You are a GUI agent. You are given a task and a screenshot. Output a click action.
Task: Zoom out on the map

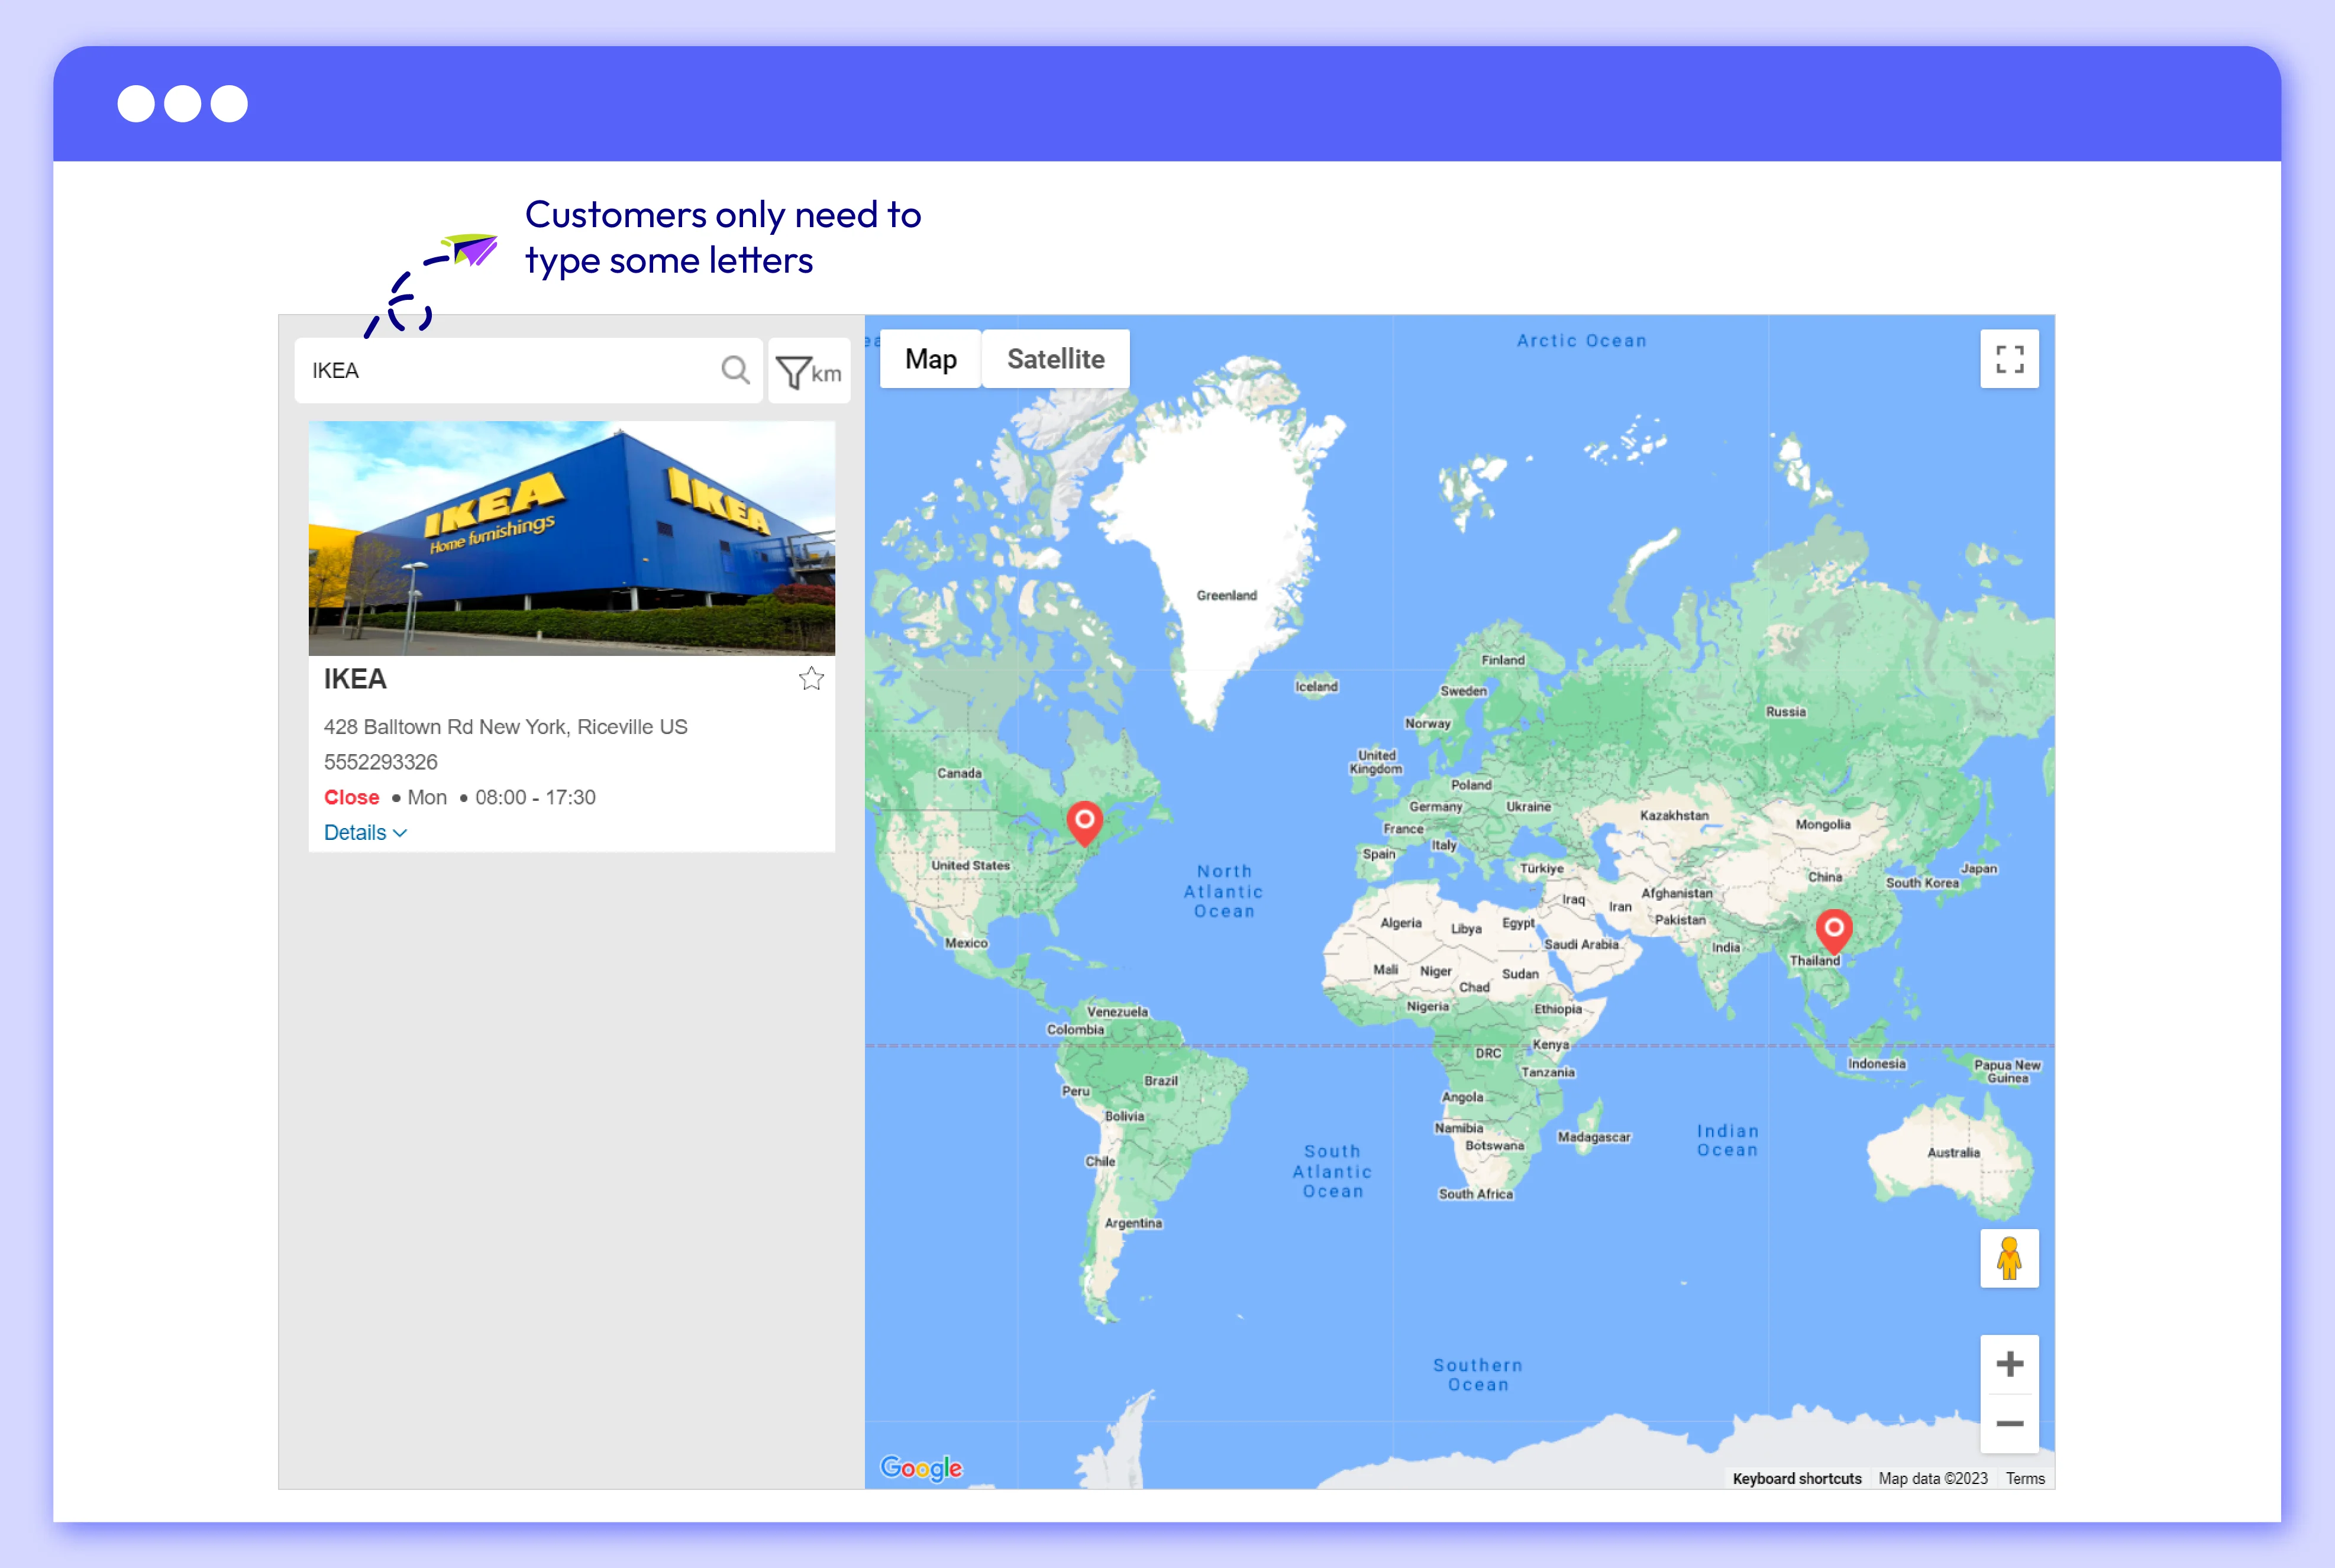pos(2009,1423)
